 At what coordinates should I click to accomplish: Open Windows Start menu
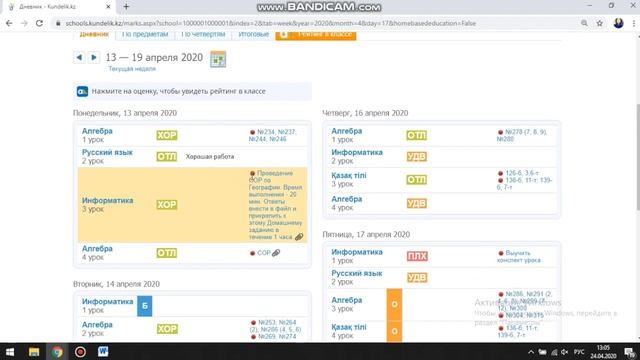(x=9, y=352)
